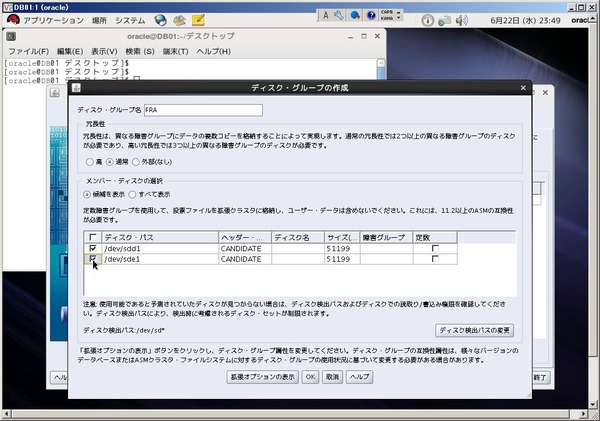
Task: Open the システム menu in the top panel
Action: tap(130, 20)
